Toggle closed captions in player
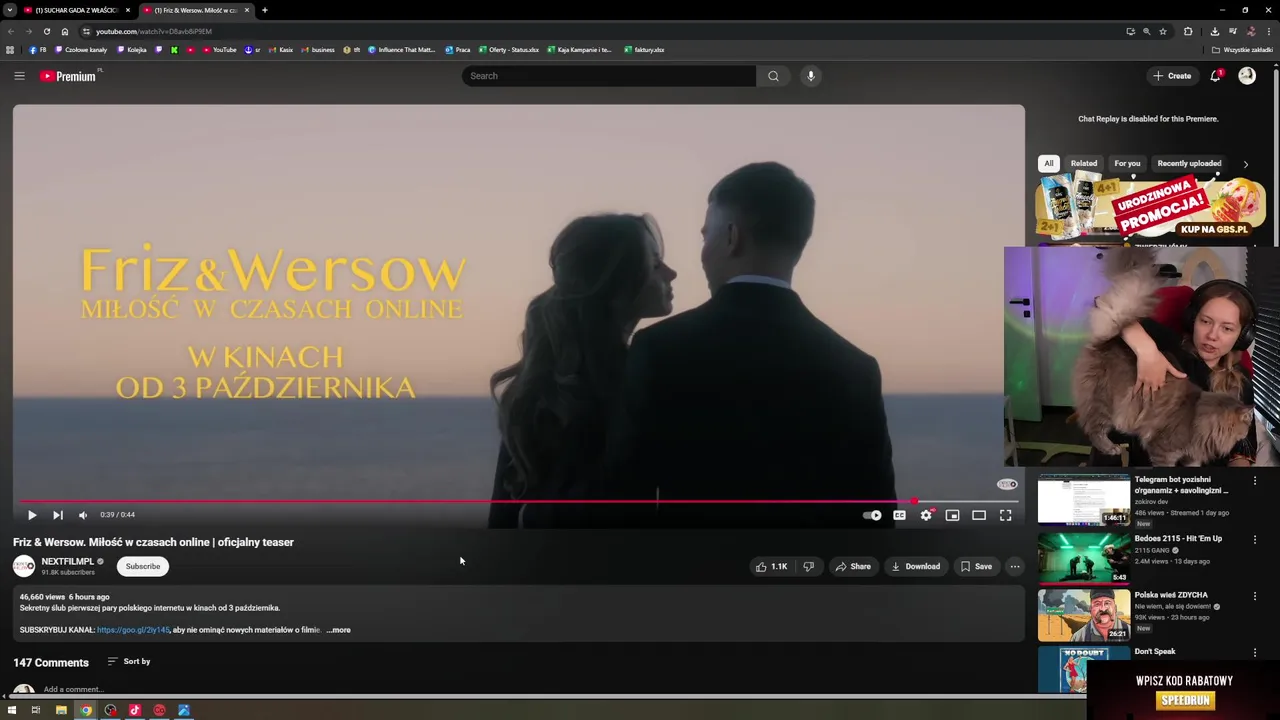This screenshot has height=720, width=1280. pyautogui.click(x=899, y=515)
